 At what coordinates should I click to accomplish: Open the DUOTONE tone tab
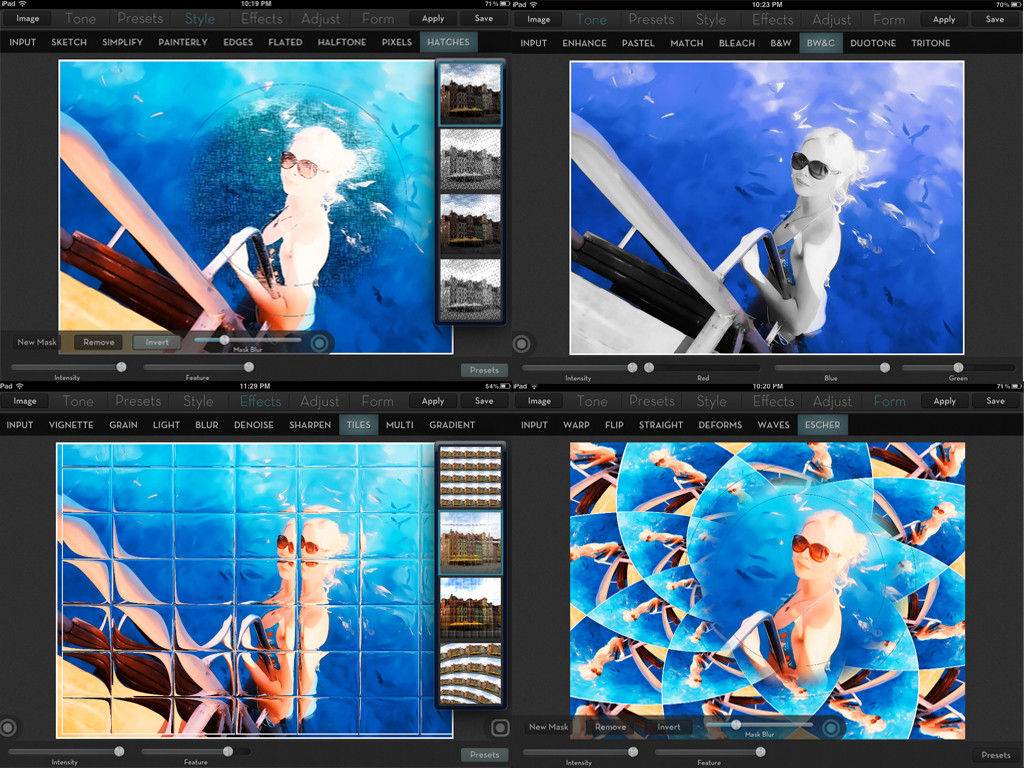[872, 43]
